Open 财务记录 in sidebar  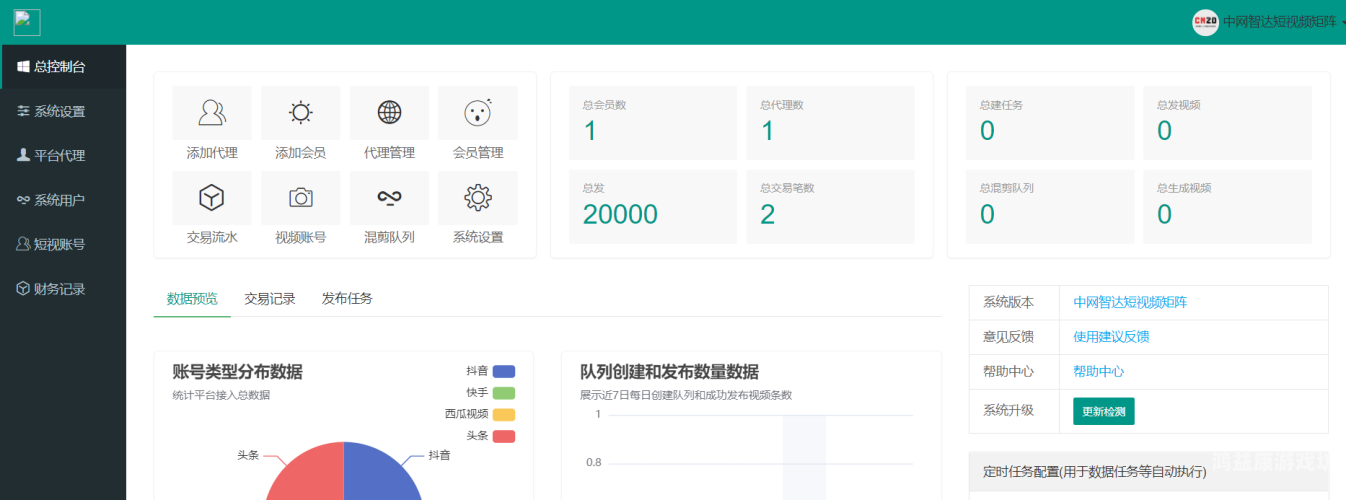point(63,289)
